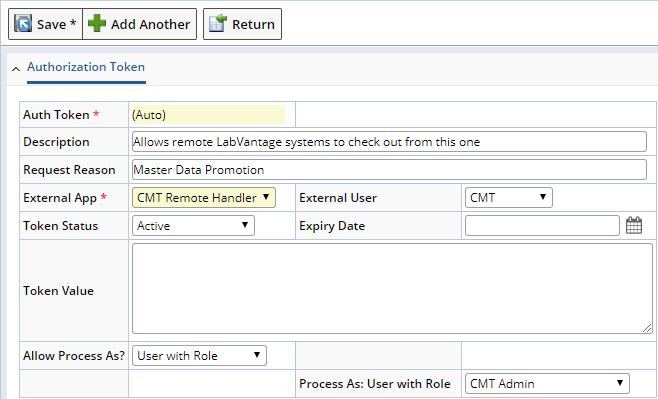Click the Return button

pos(243,24)
